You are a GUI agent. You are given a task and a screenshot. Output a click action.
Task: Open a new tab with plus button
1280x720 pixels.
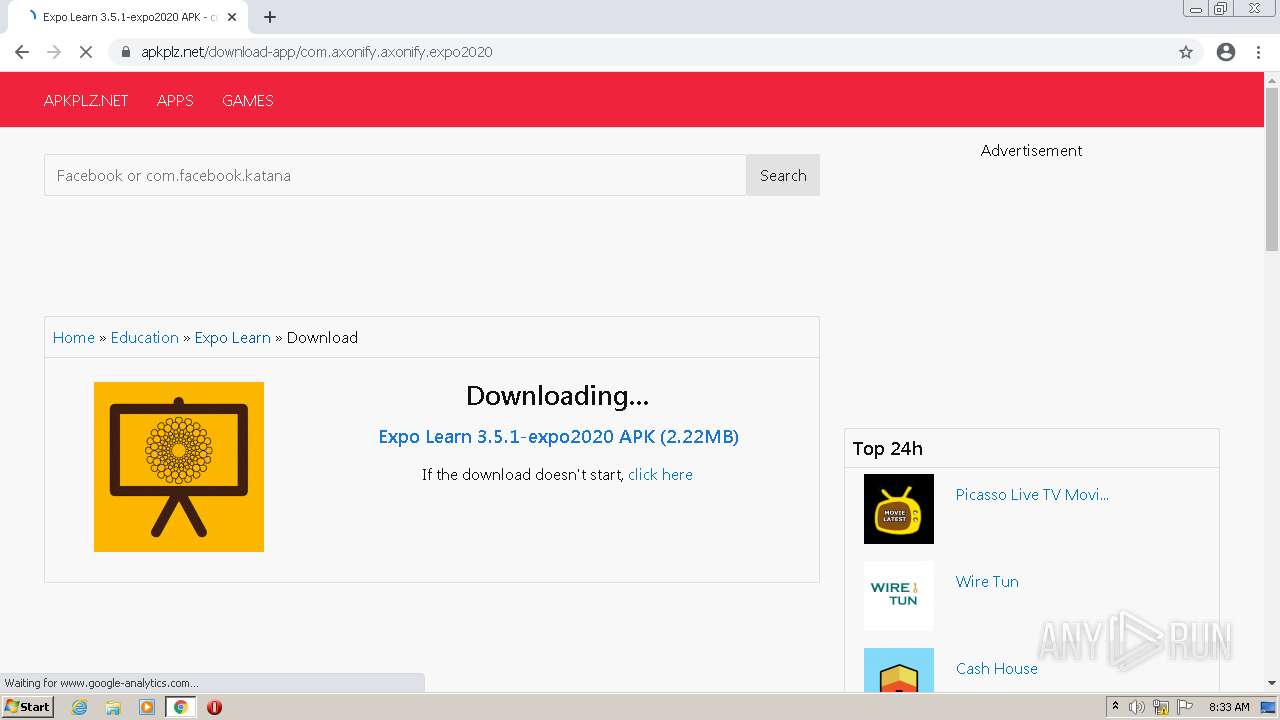pos(270,17)
